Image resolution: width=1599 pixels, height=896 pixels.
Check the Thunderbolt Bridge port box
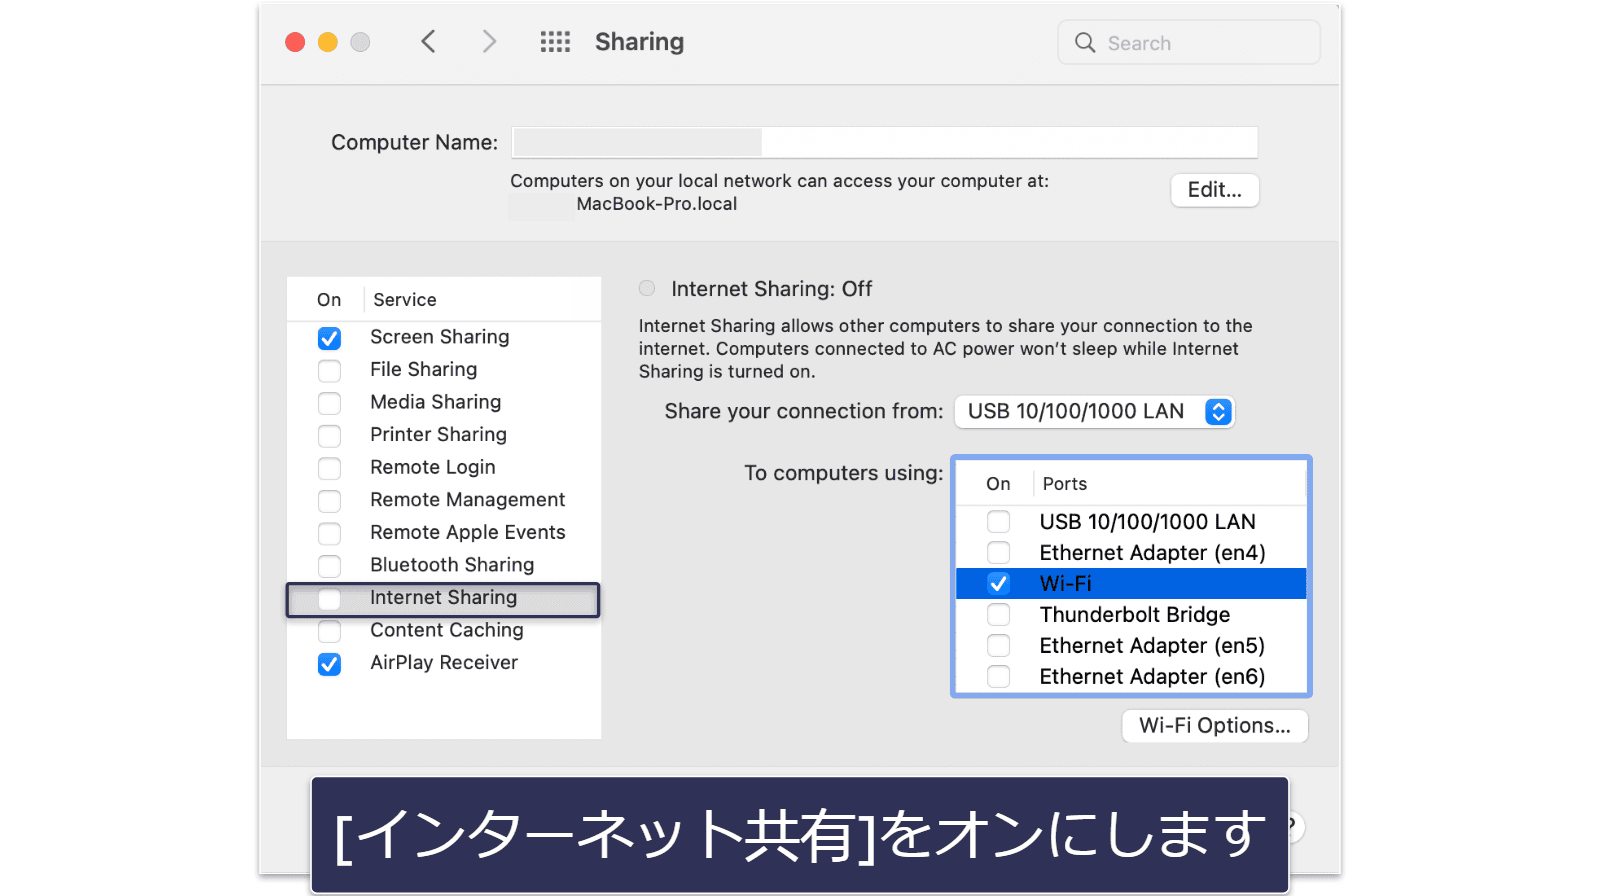pyautogui.click(x=998, y=615)
